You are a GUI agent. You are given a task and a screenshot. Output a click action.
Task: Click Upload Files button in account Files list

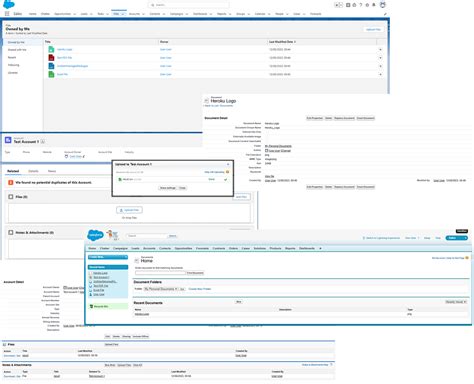[x=129, y=210]
